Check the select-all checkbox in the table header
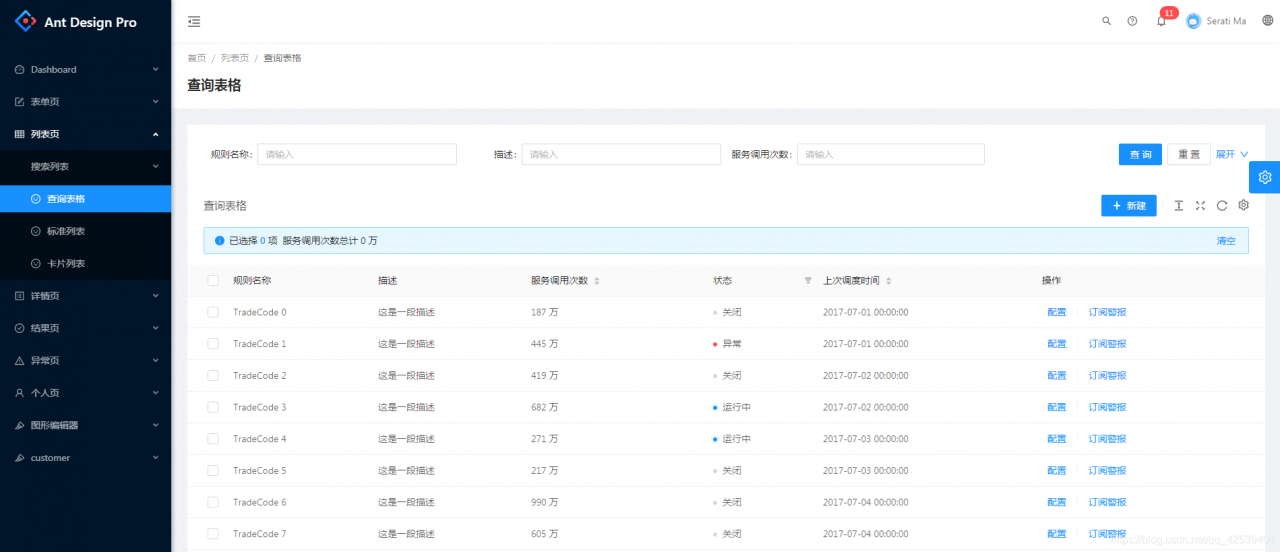The height and width of the screenshot is (552, 1280). pyautogui.click(x=213, y=281)
